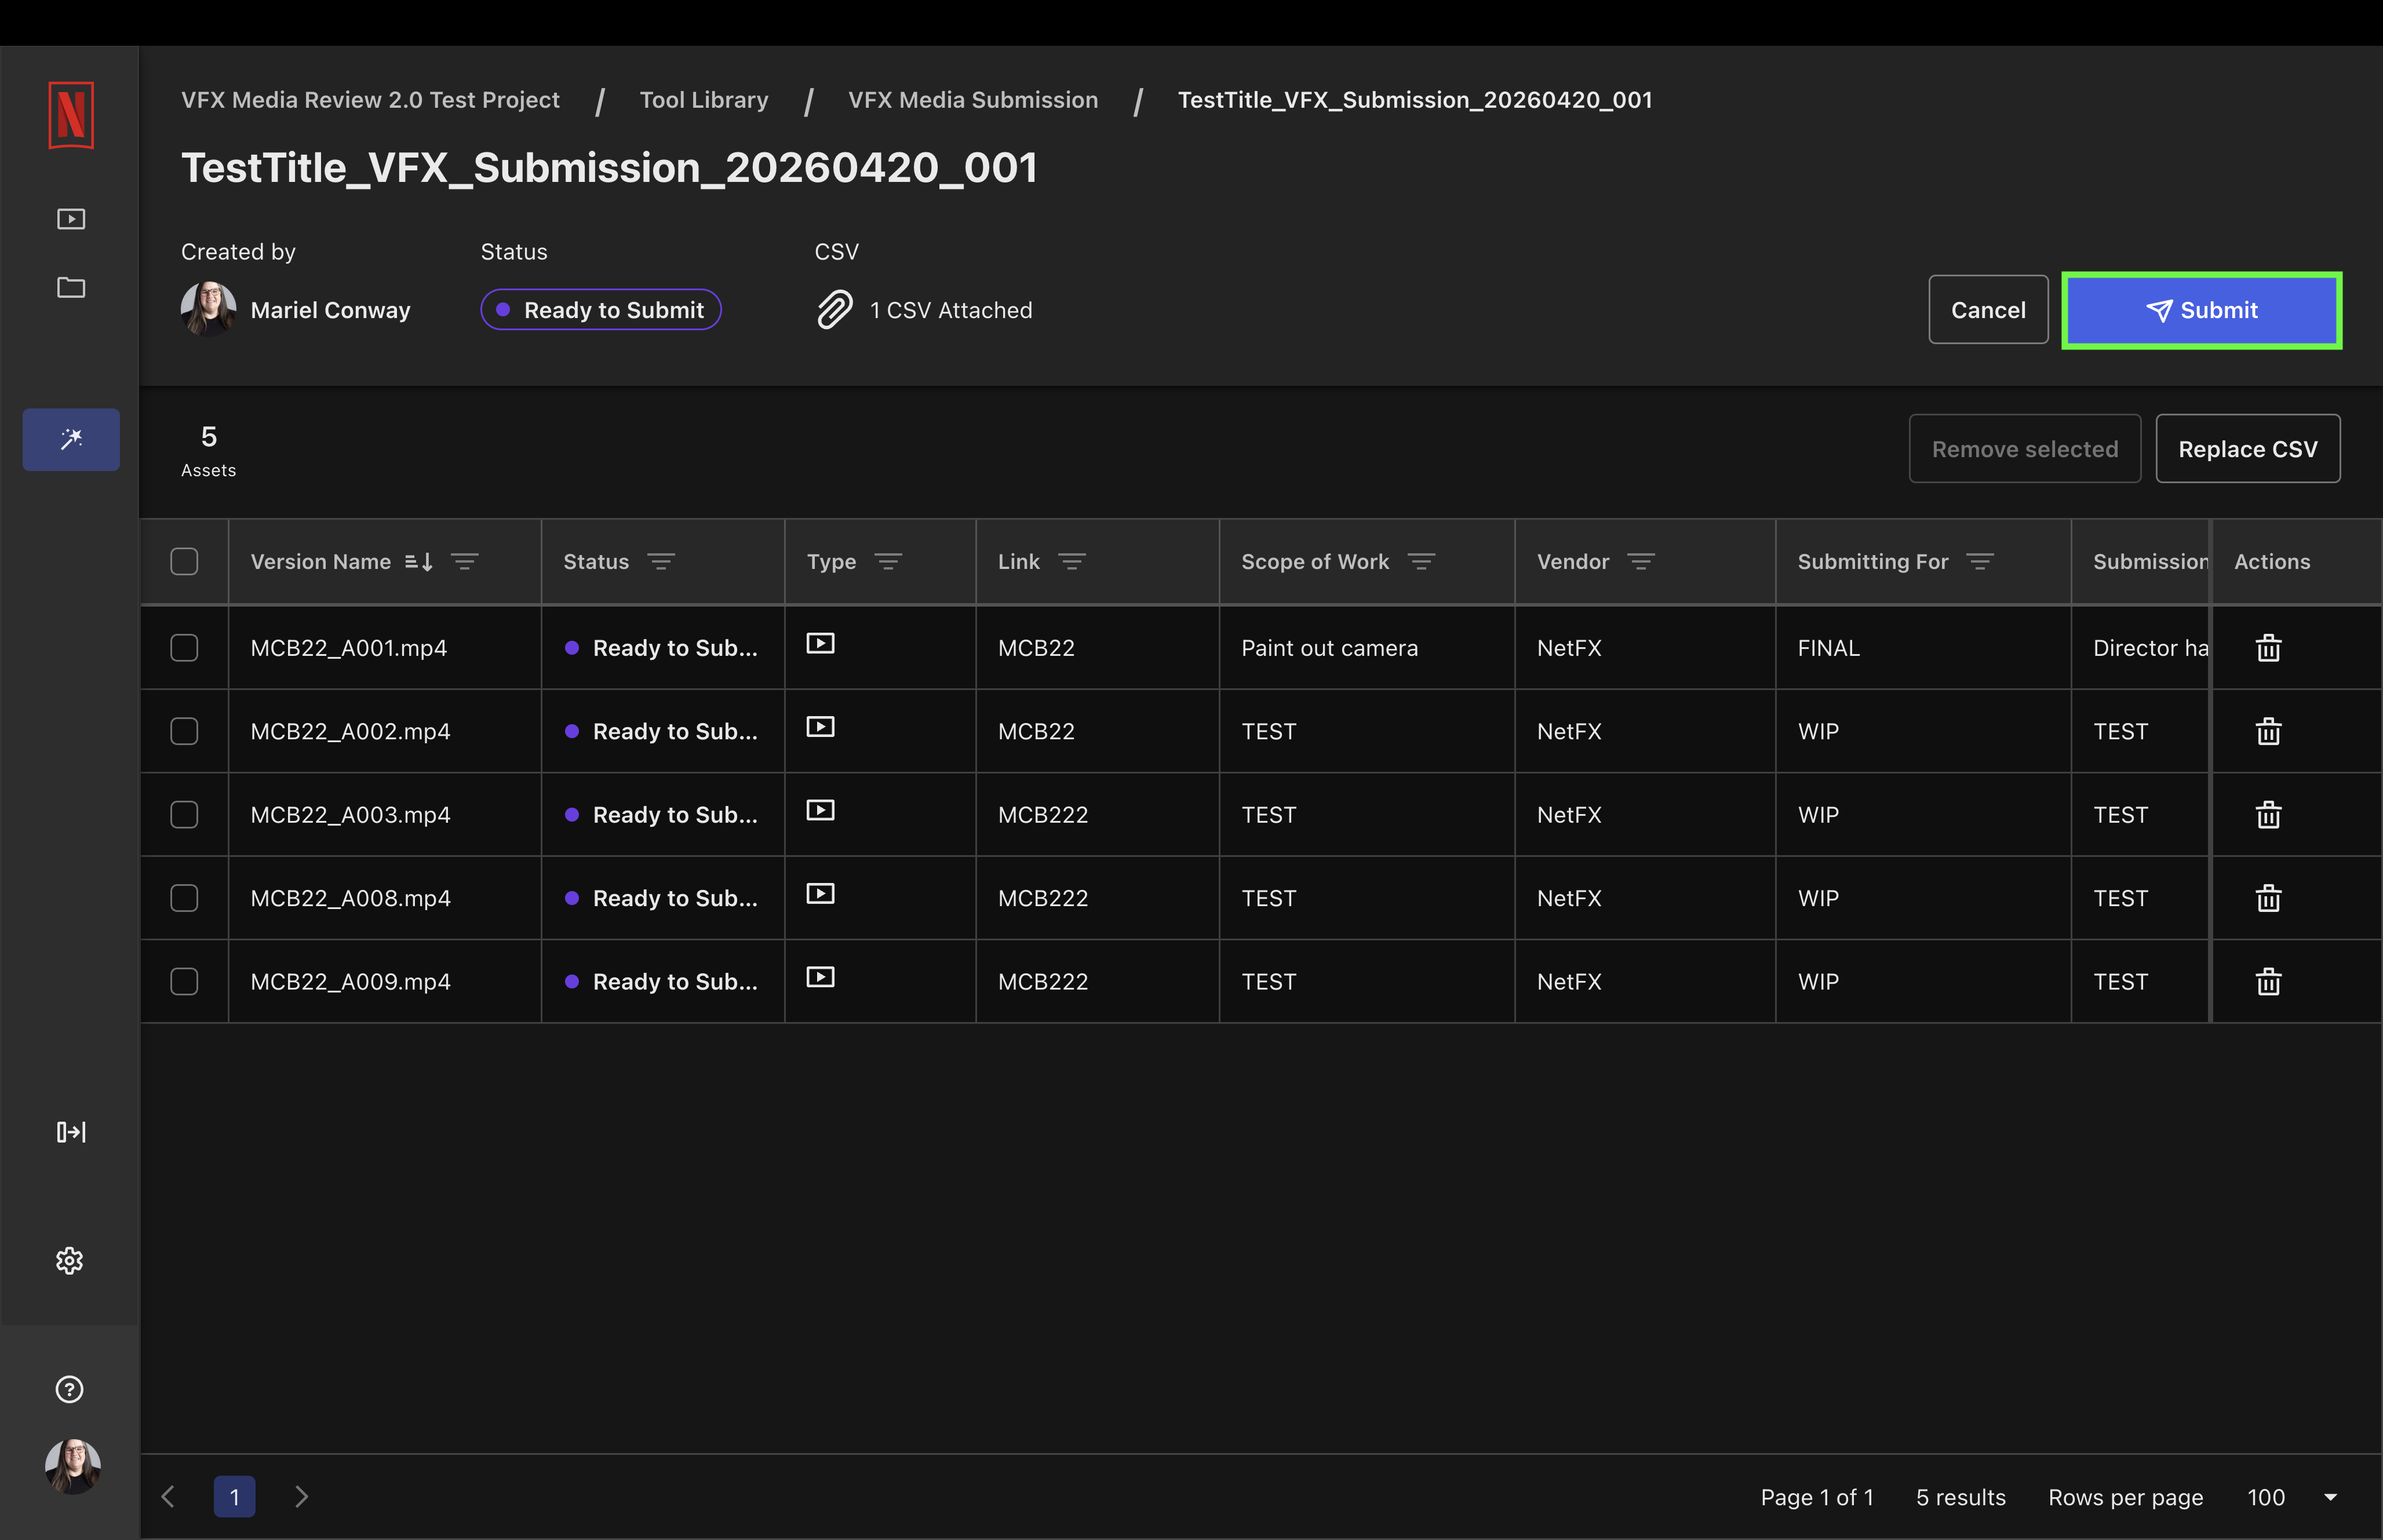Click the CSV paperclip attachment icon

click(835, 310)
